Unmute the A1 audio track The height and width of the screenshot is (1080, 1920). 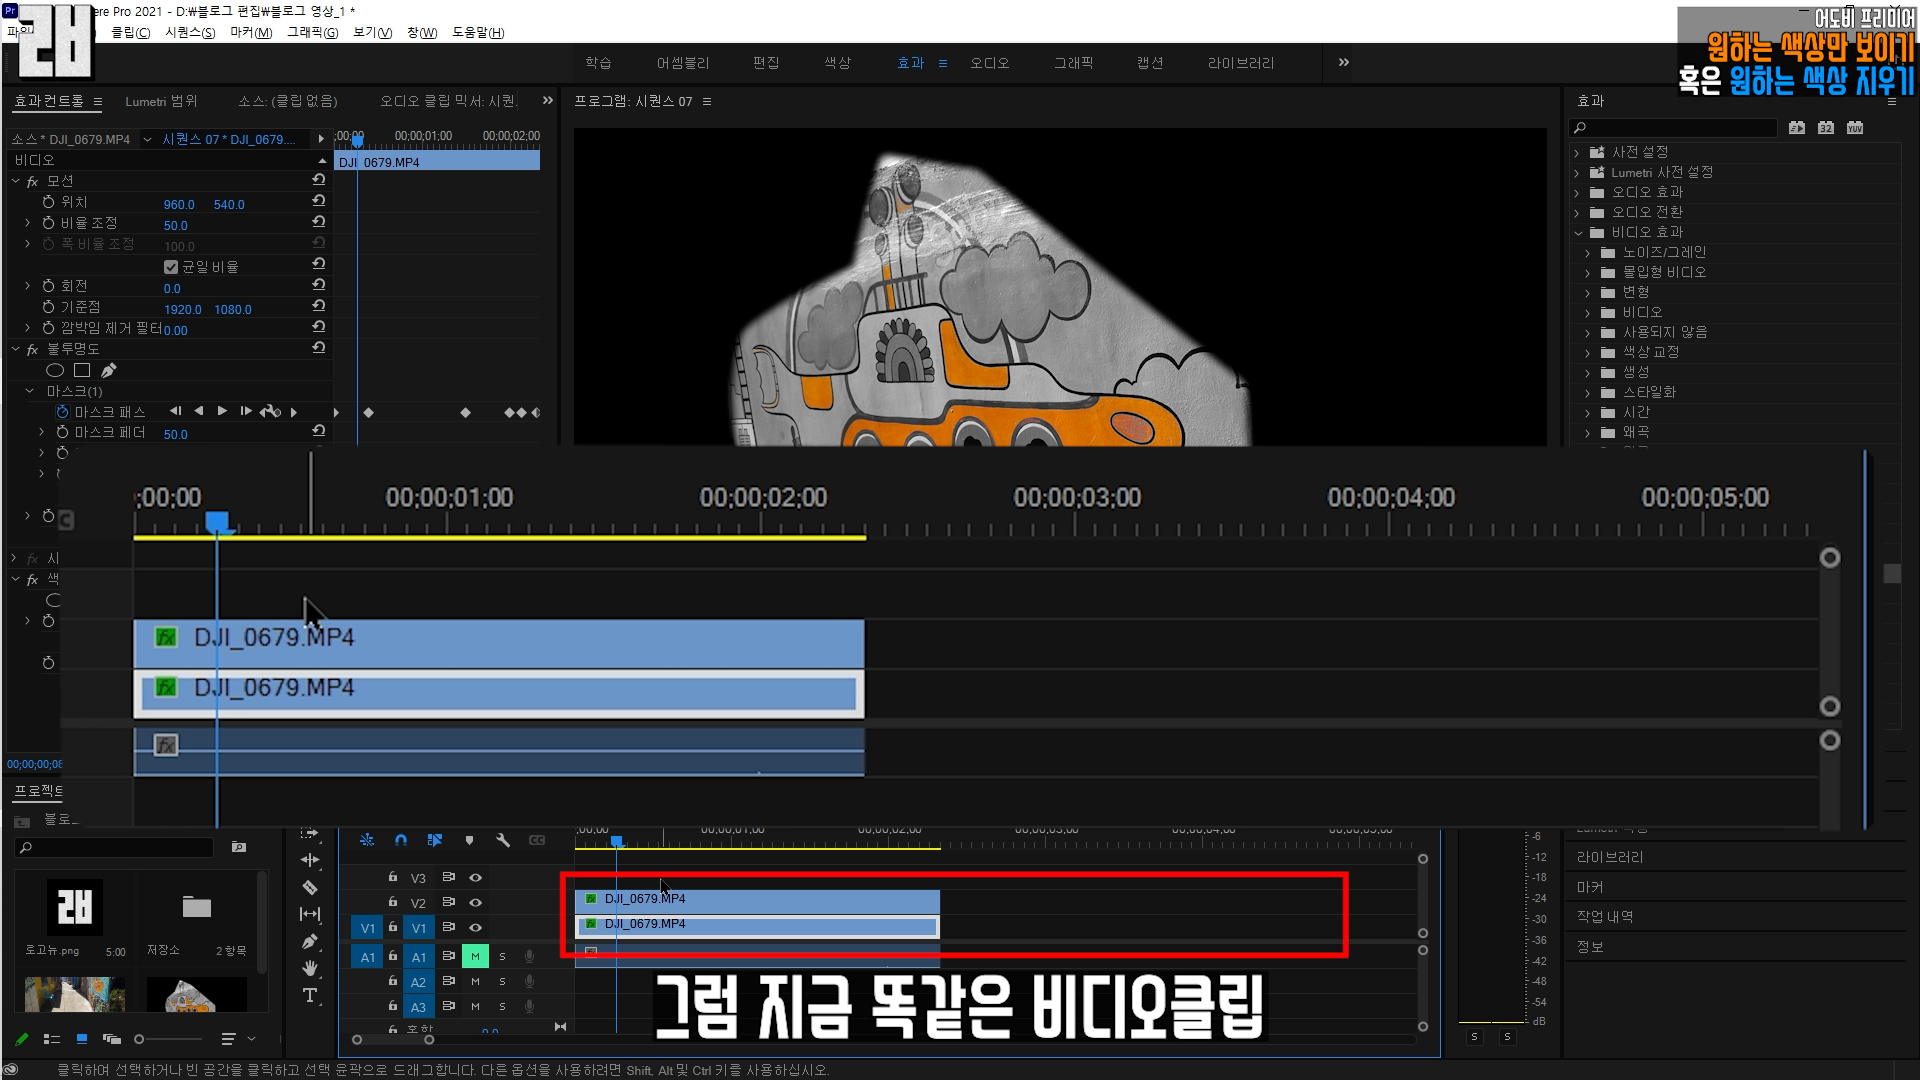coord(475,956)
